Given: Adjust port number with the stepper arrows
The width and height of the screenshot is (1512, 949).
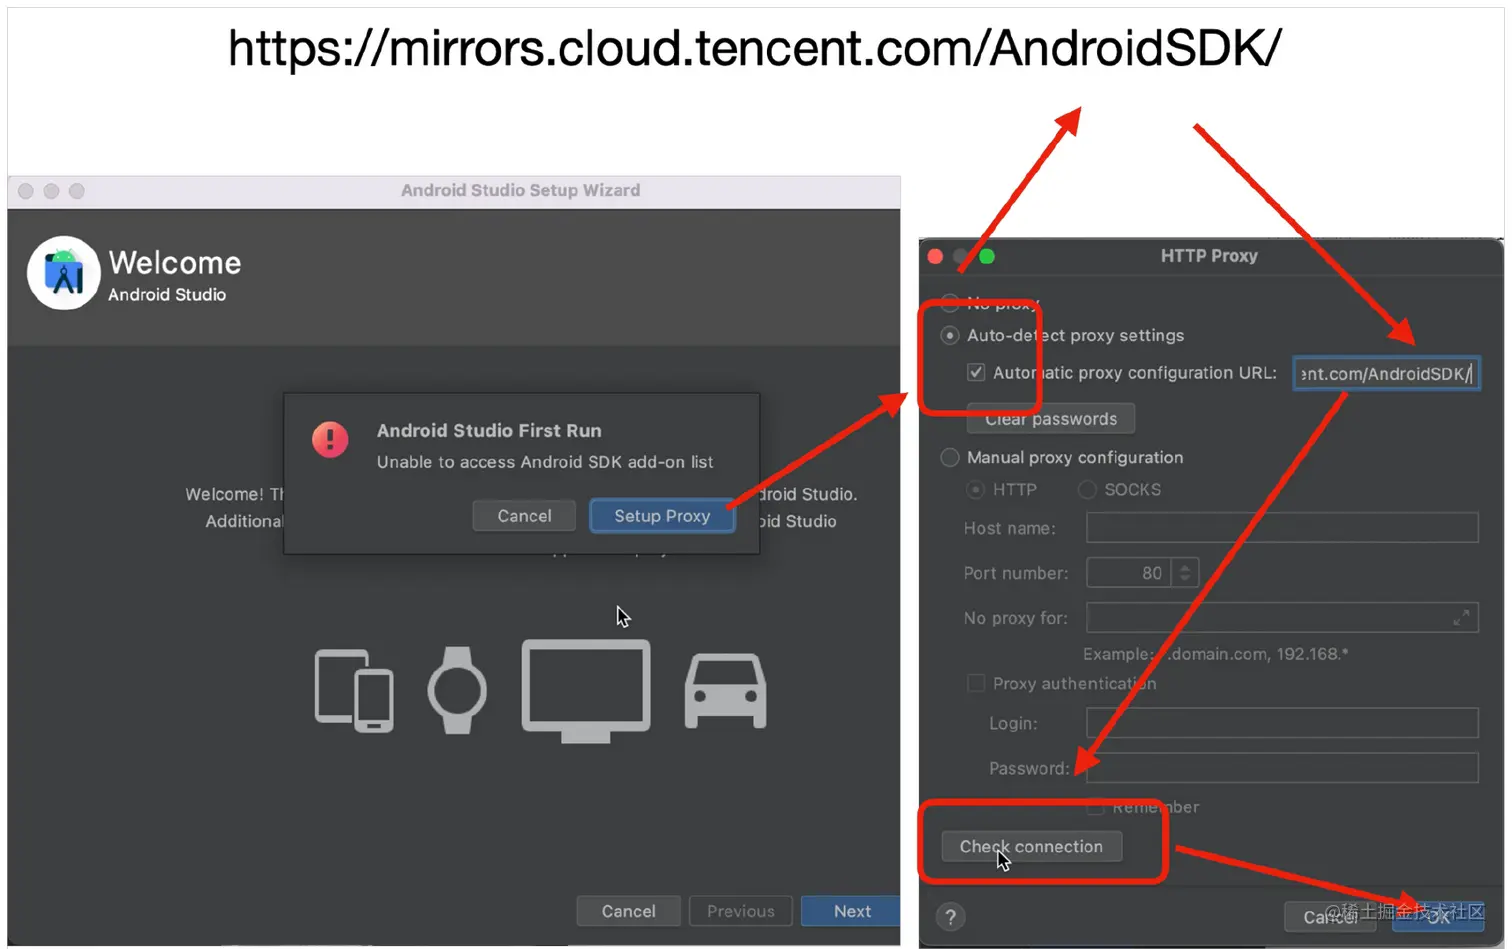Looking at the screenshot, I should (x=1185, y=573).
